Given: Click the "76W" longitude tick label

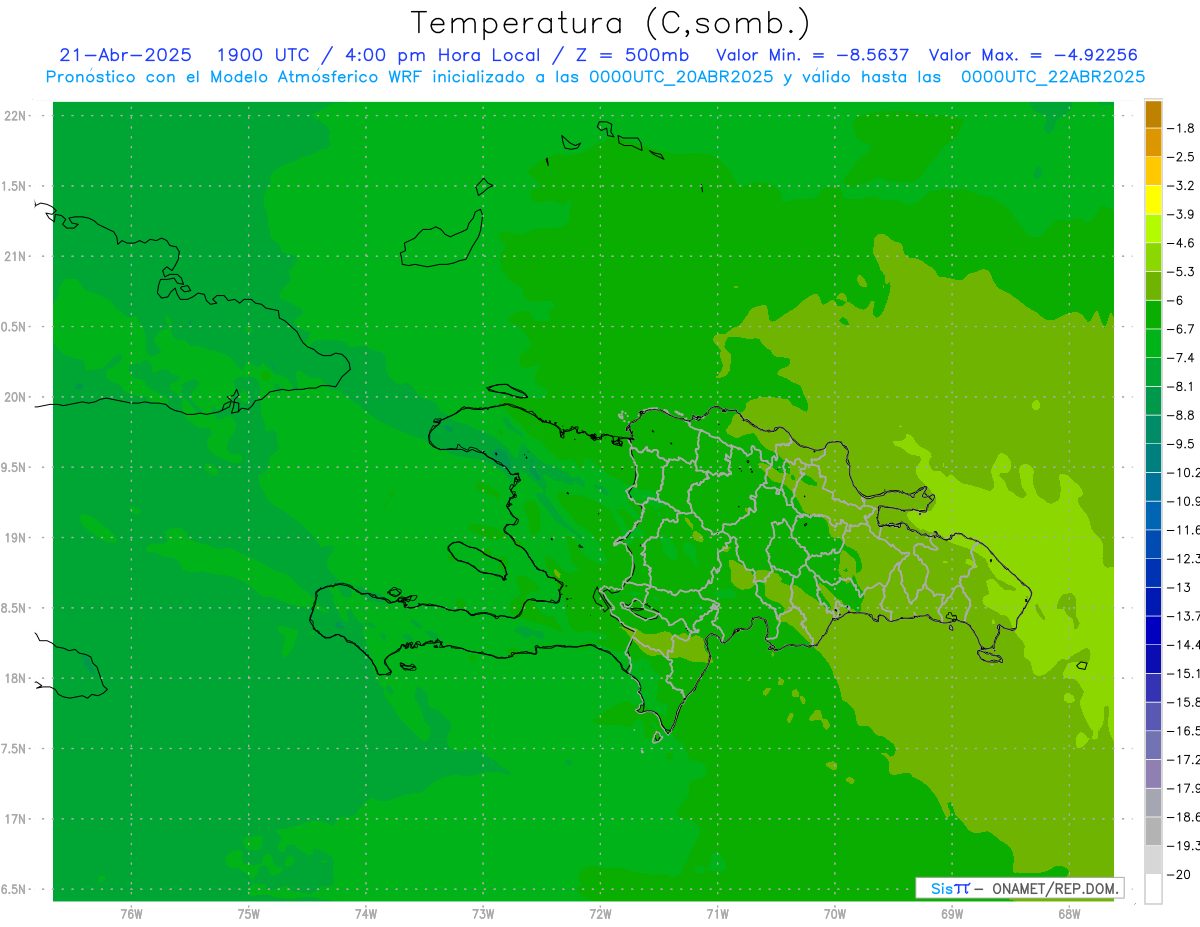Looking at the screenshot, I should [131, 914].
